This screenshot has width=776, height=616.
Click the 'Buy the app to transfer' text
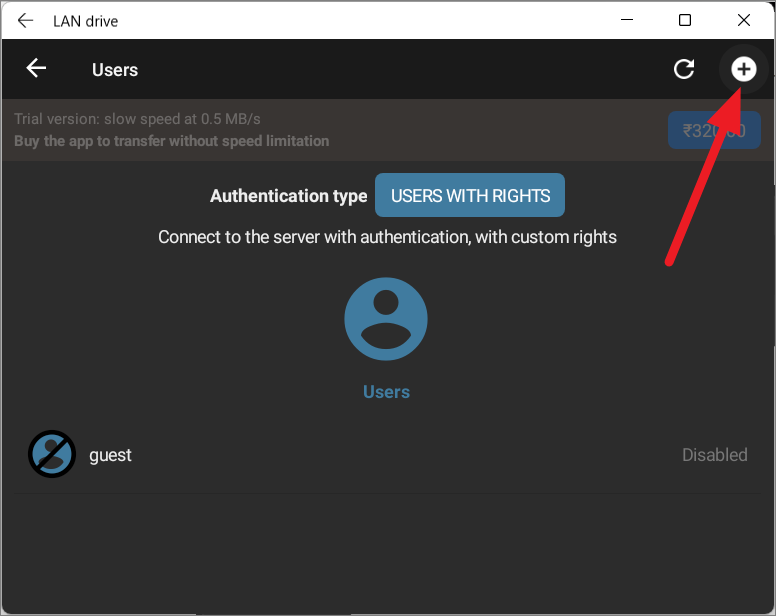coord(171,141)
